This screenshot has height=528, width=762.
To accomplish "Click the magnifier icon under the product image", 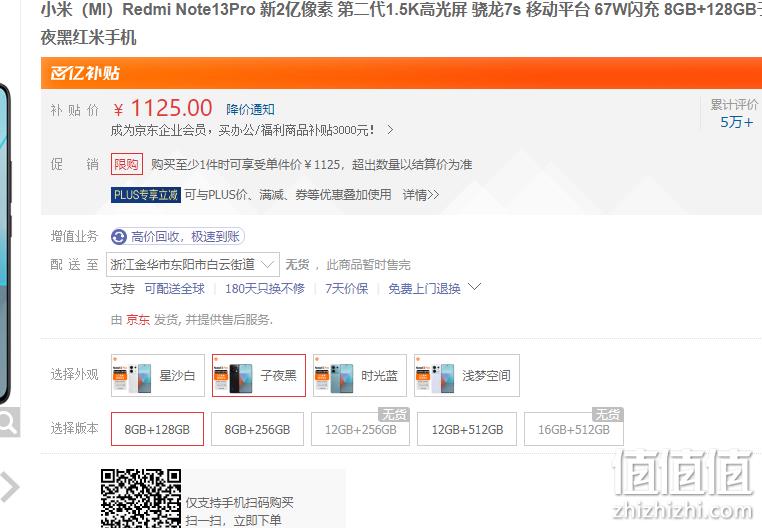I will coord(9,422).
